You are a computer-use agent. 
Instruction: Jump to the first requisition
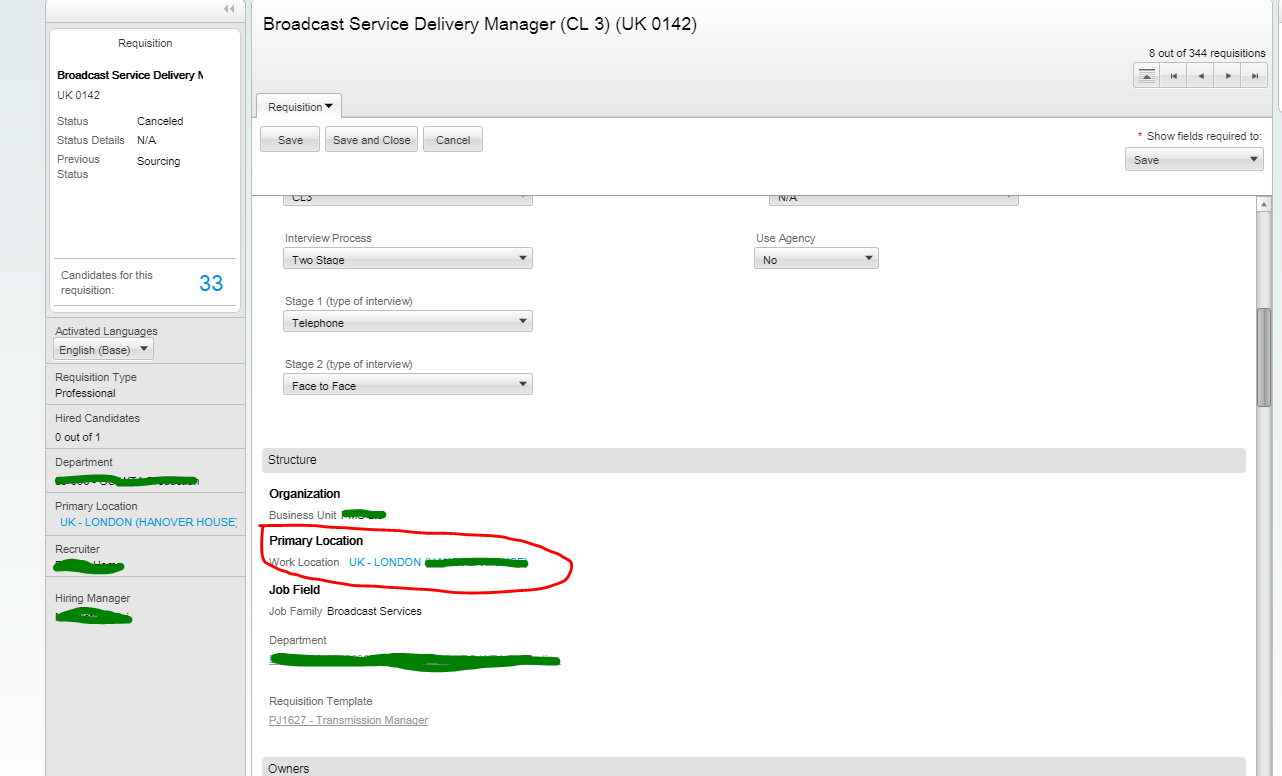click(x=1172, y=74)
